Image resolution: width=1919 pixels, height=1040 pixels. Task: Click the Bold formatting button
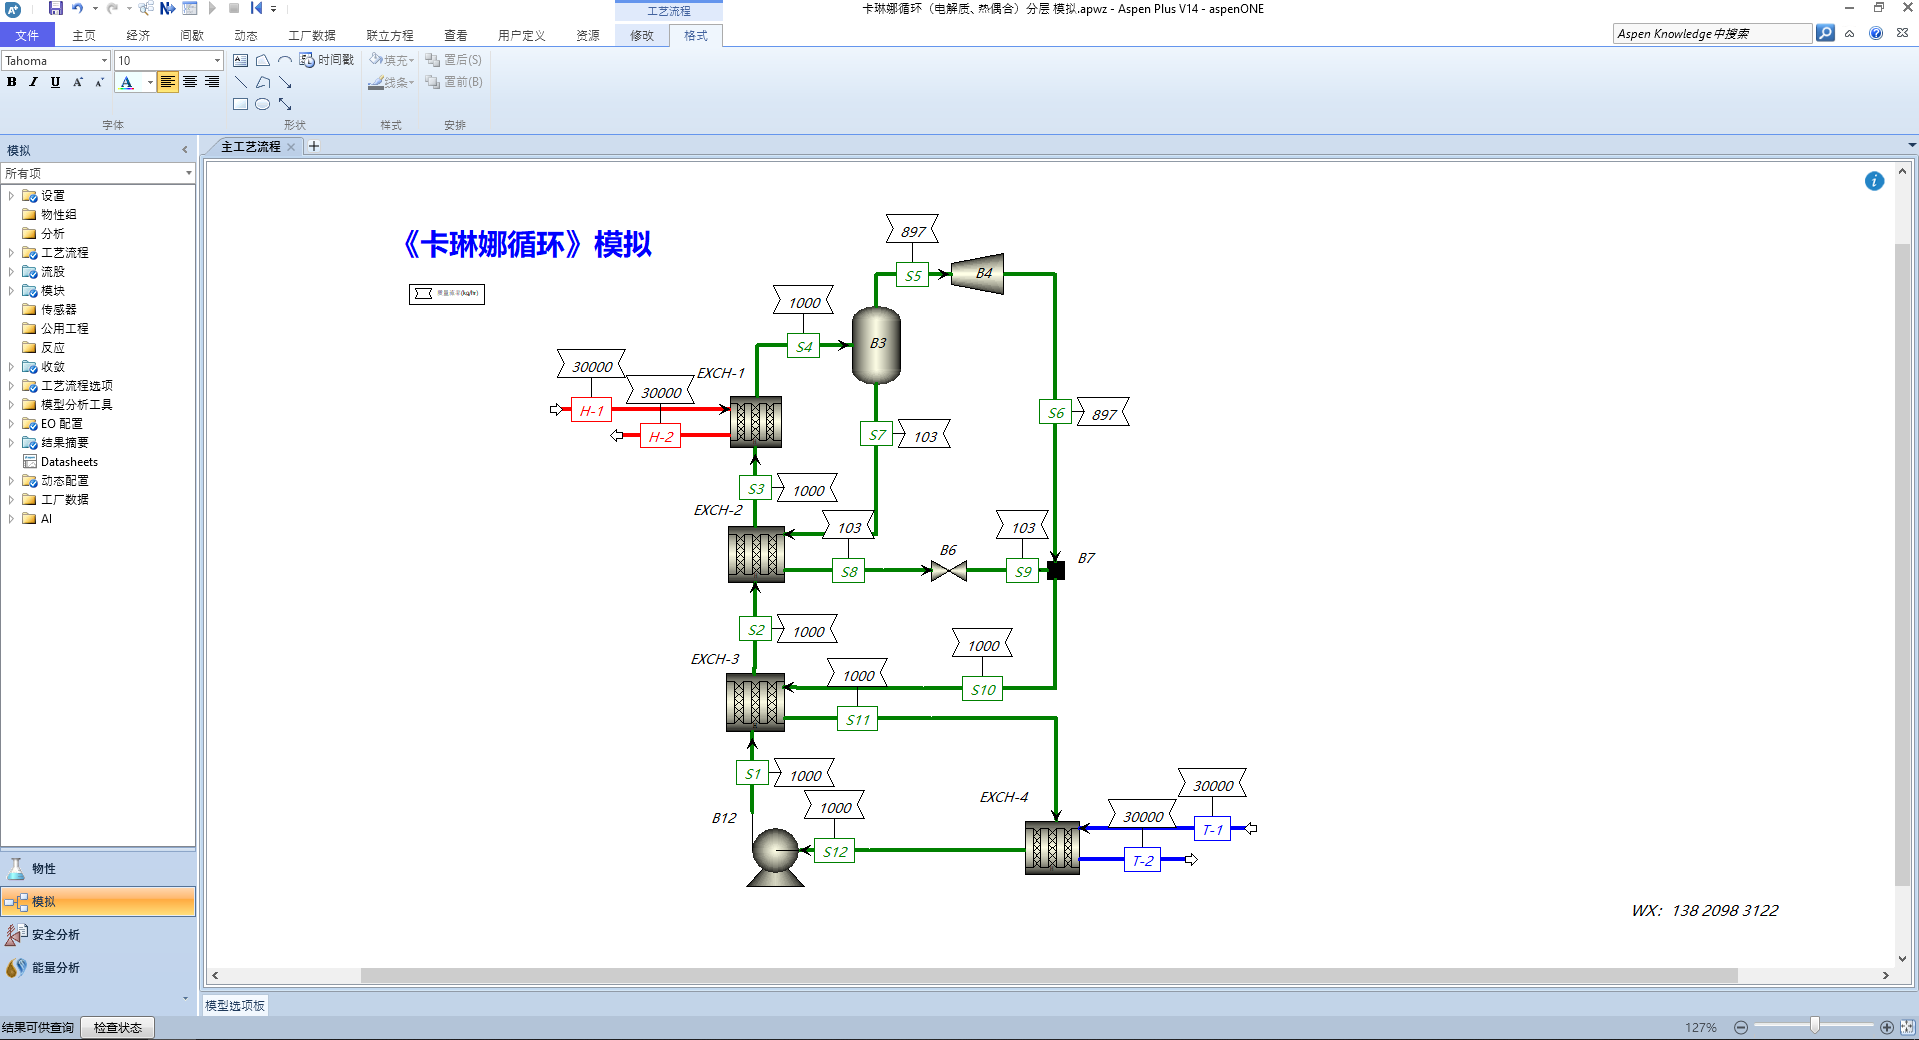click(12, 82)
